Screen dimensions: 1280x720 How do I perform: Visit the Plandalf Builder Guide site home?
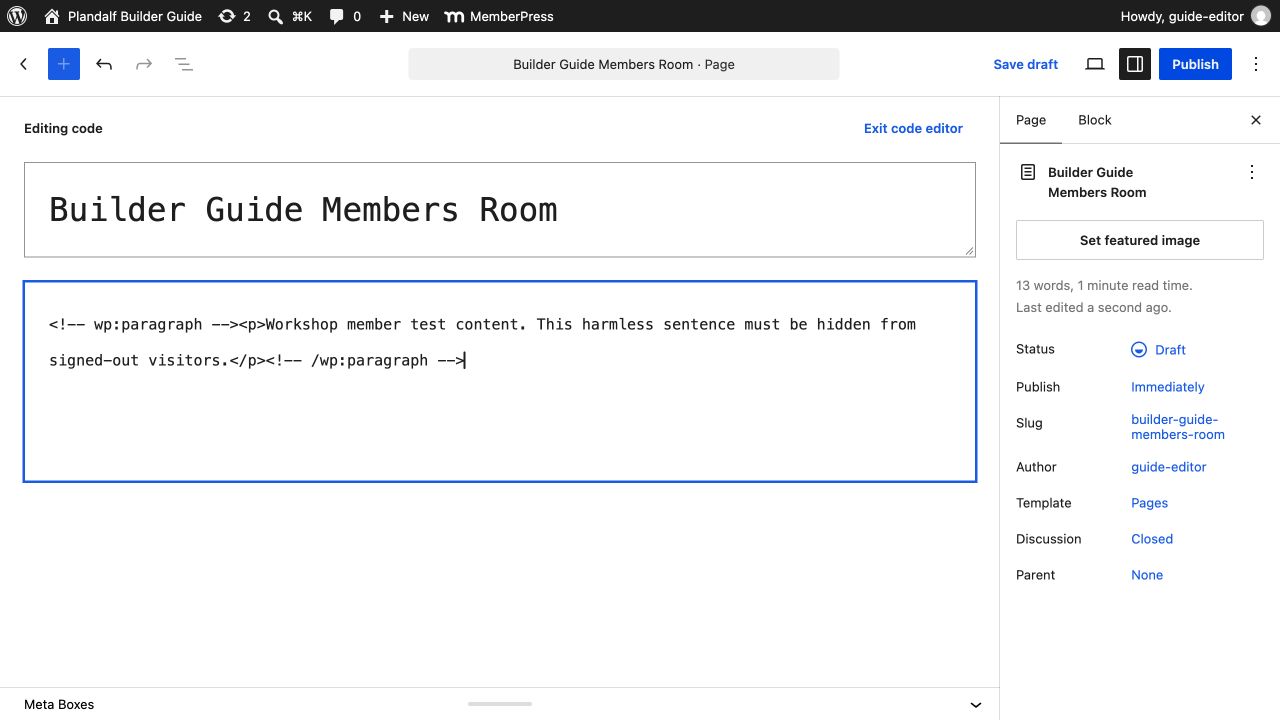pyautogui.click(x=123, y=16)
